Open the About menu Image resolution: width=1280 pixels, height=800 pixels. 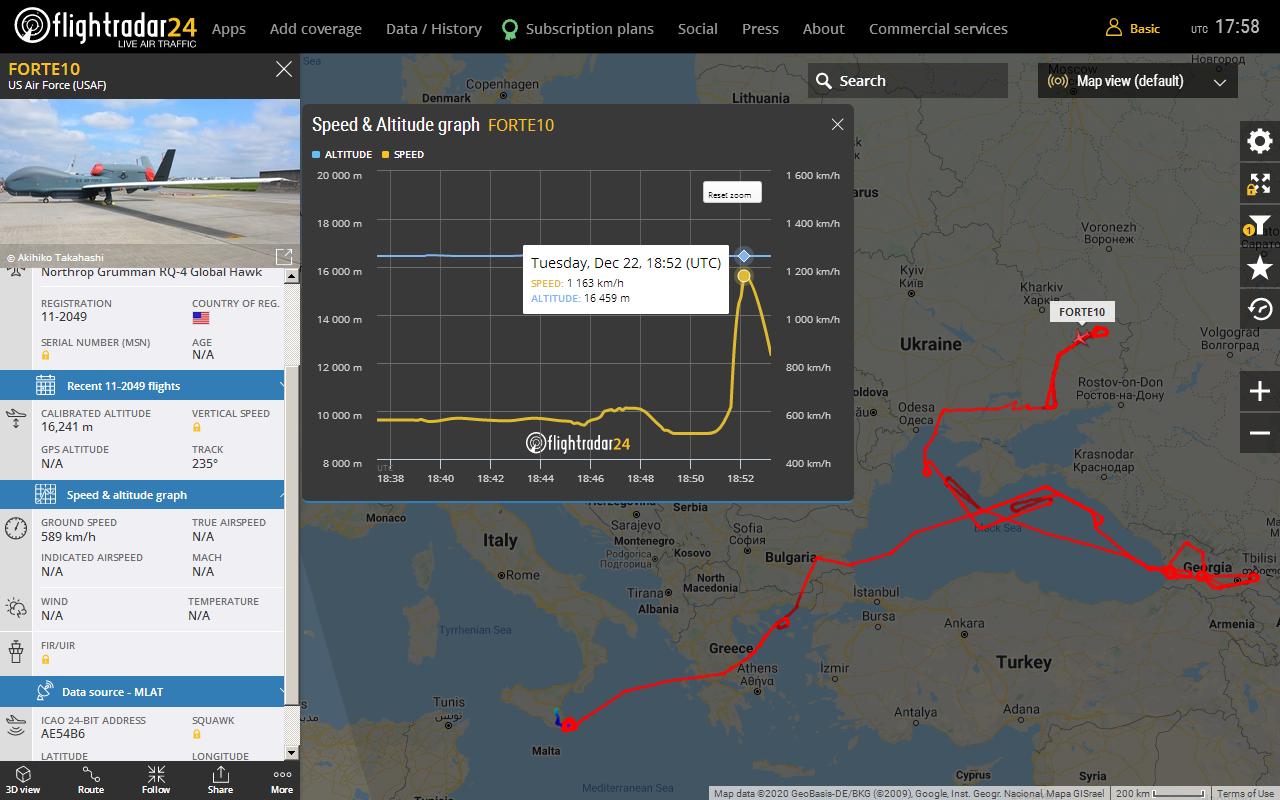(x=824, y=29)
